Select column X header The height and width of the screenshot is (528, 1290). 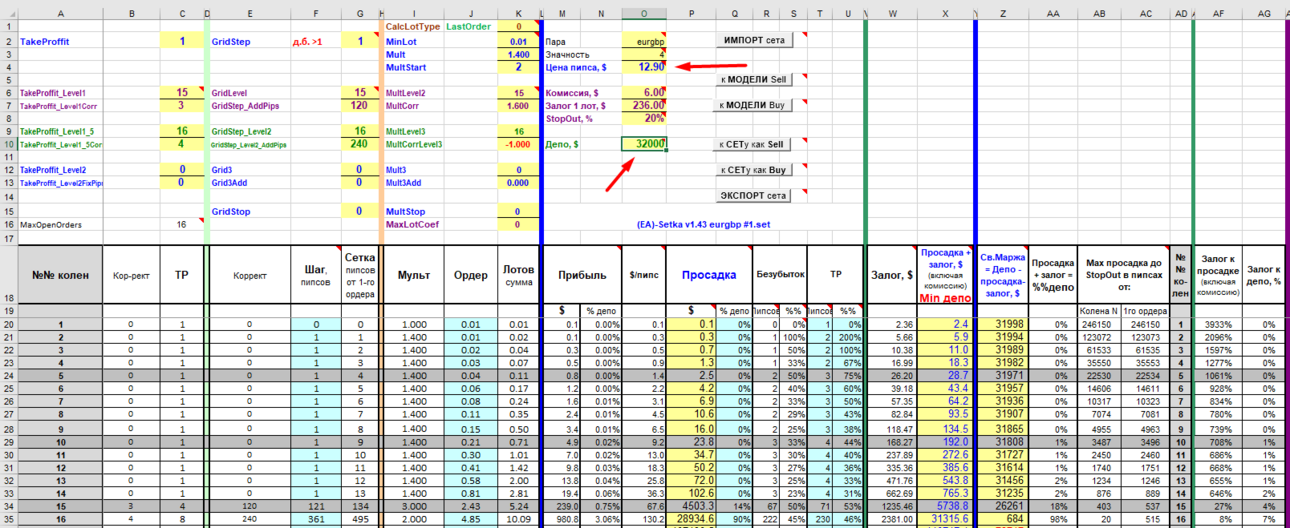945,13
